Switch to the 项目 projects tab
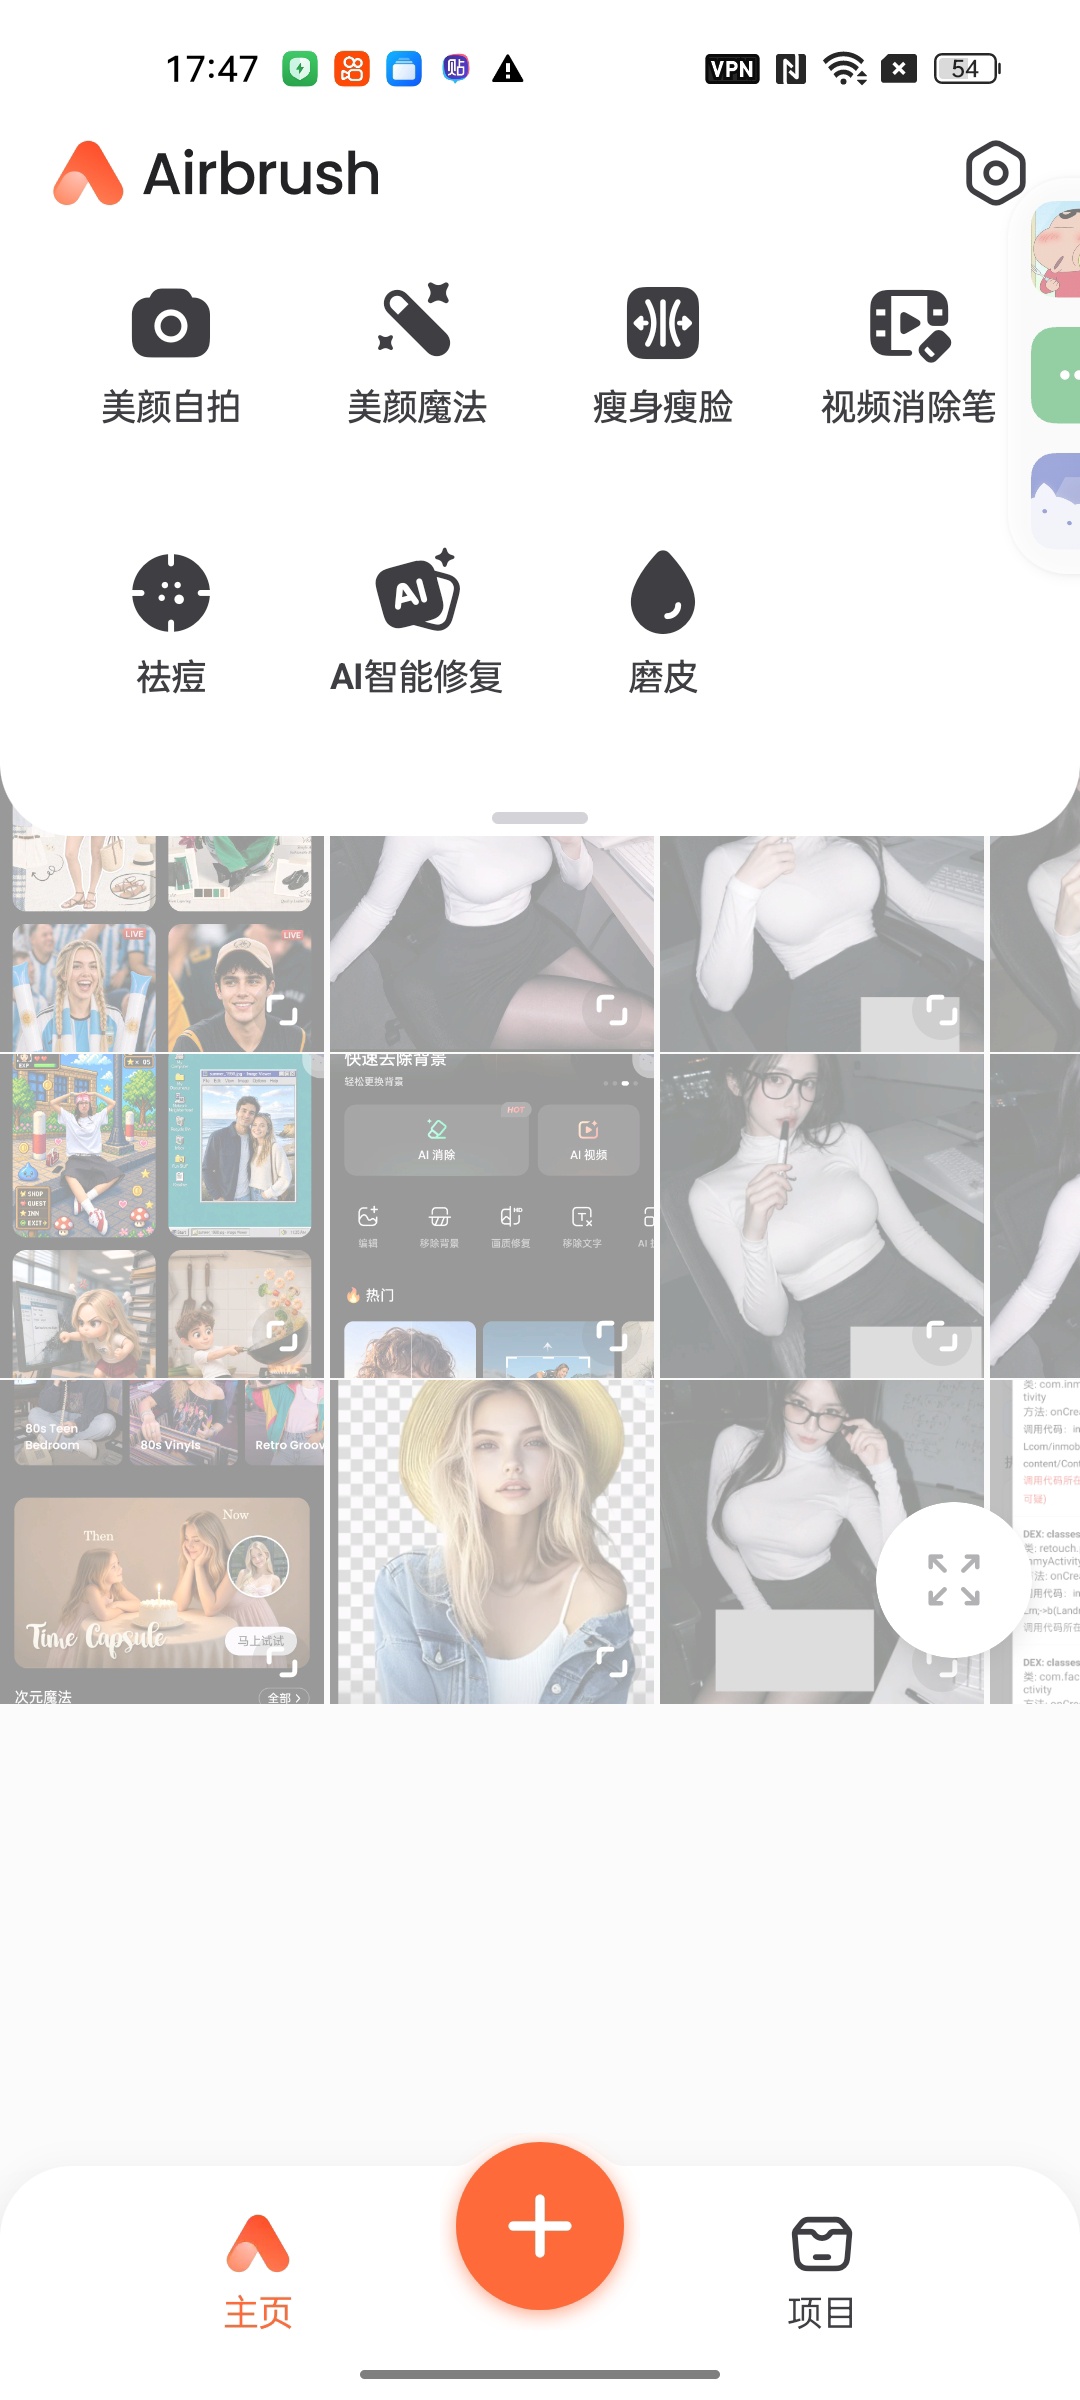 821,2272
